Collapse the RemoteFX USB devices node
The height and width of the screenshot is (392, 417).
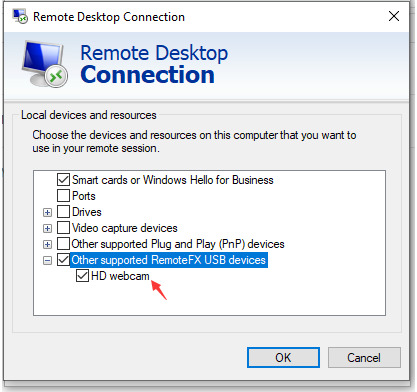pyautogui.click(x=48, y=260)
